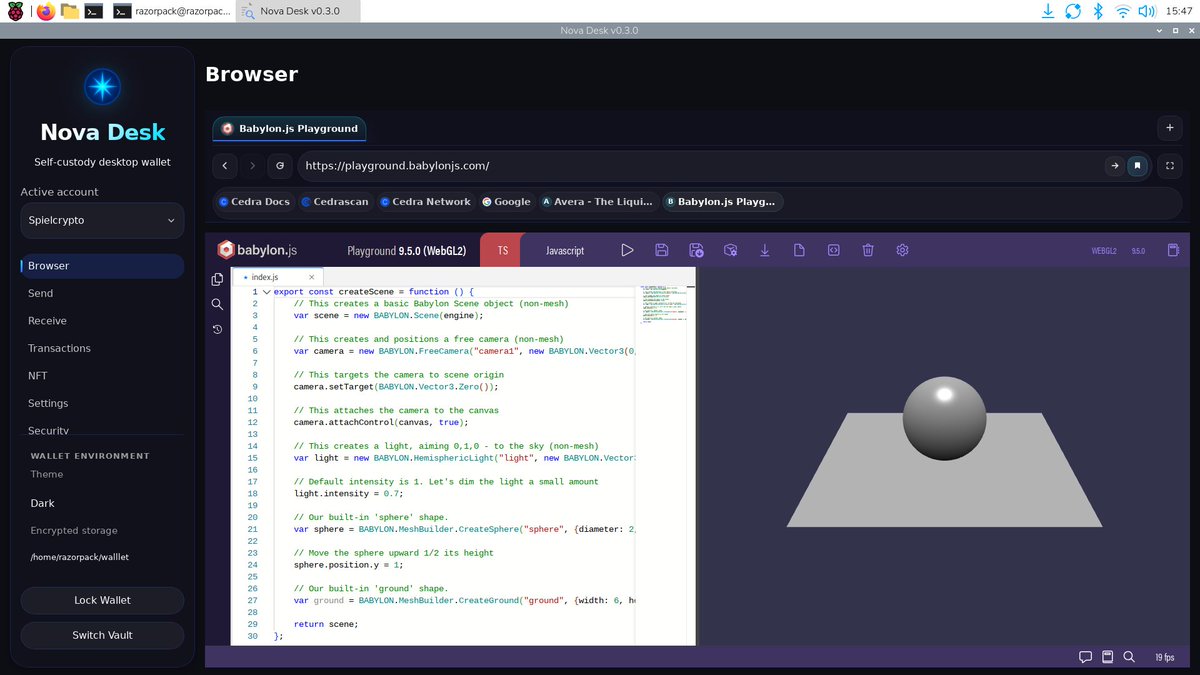
Task: Click the URL address field
Action: 700,166
